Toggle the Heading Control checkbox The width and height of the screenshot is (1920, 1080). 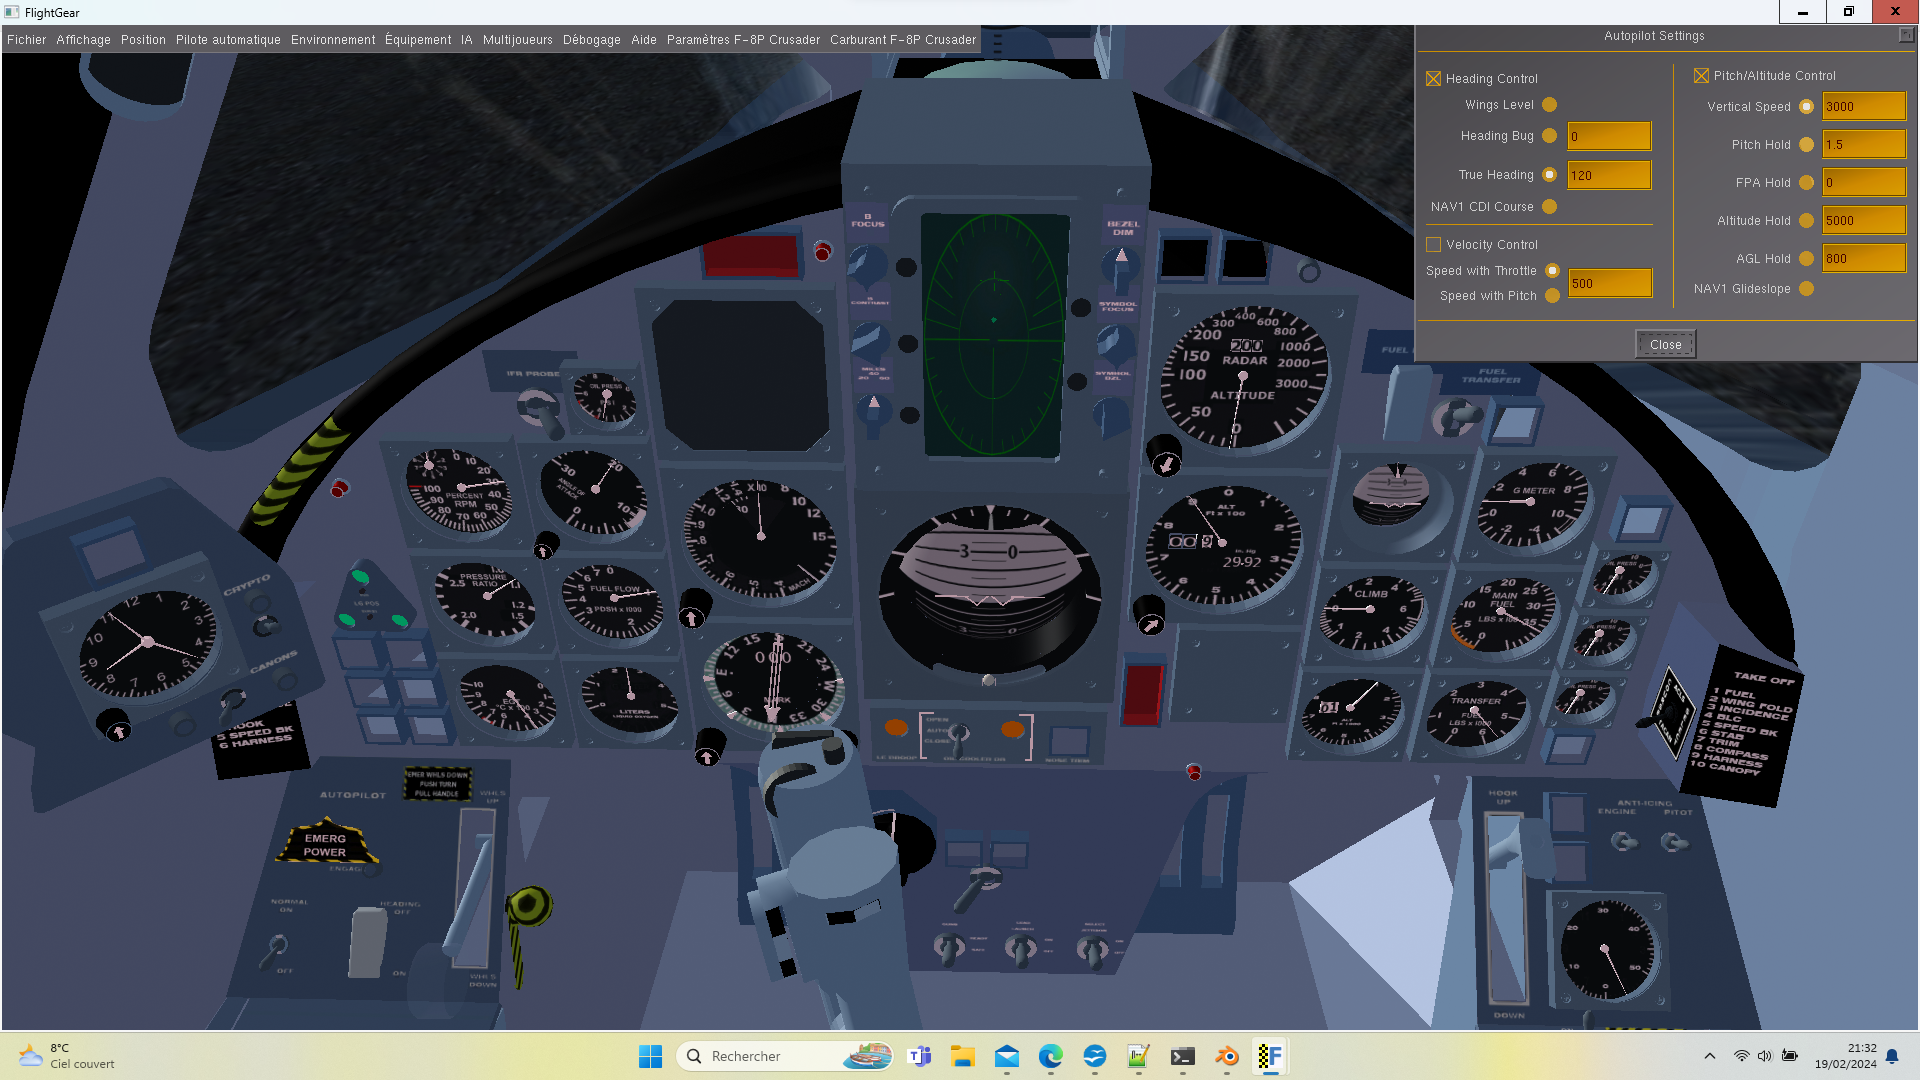click(x=1433, y=78)
